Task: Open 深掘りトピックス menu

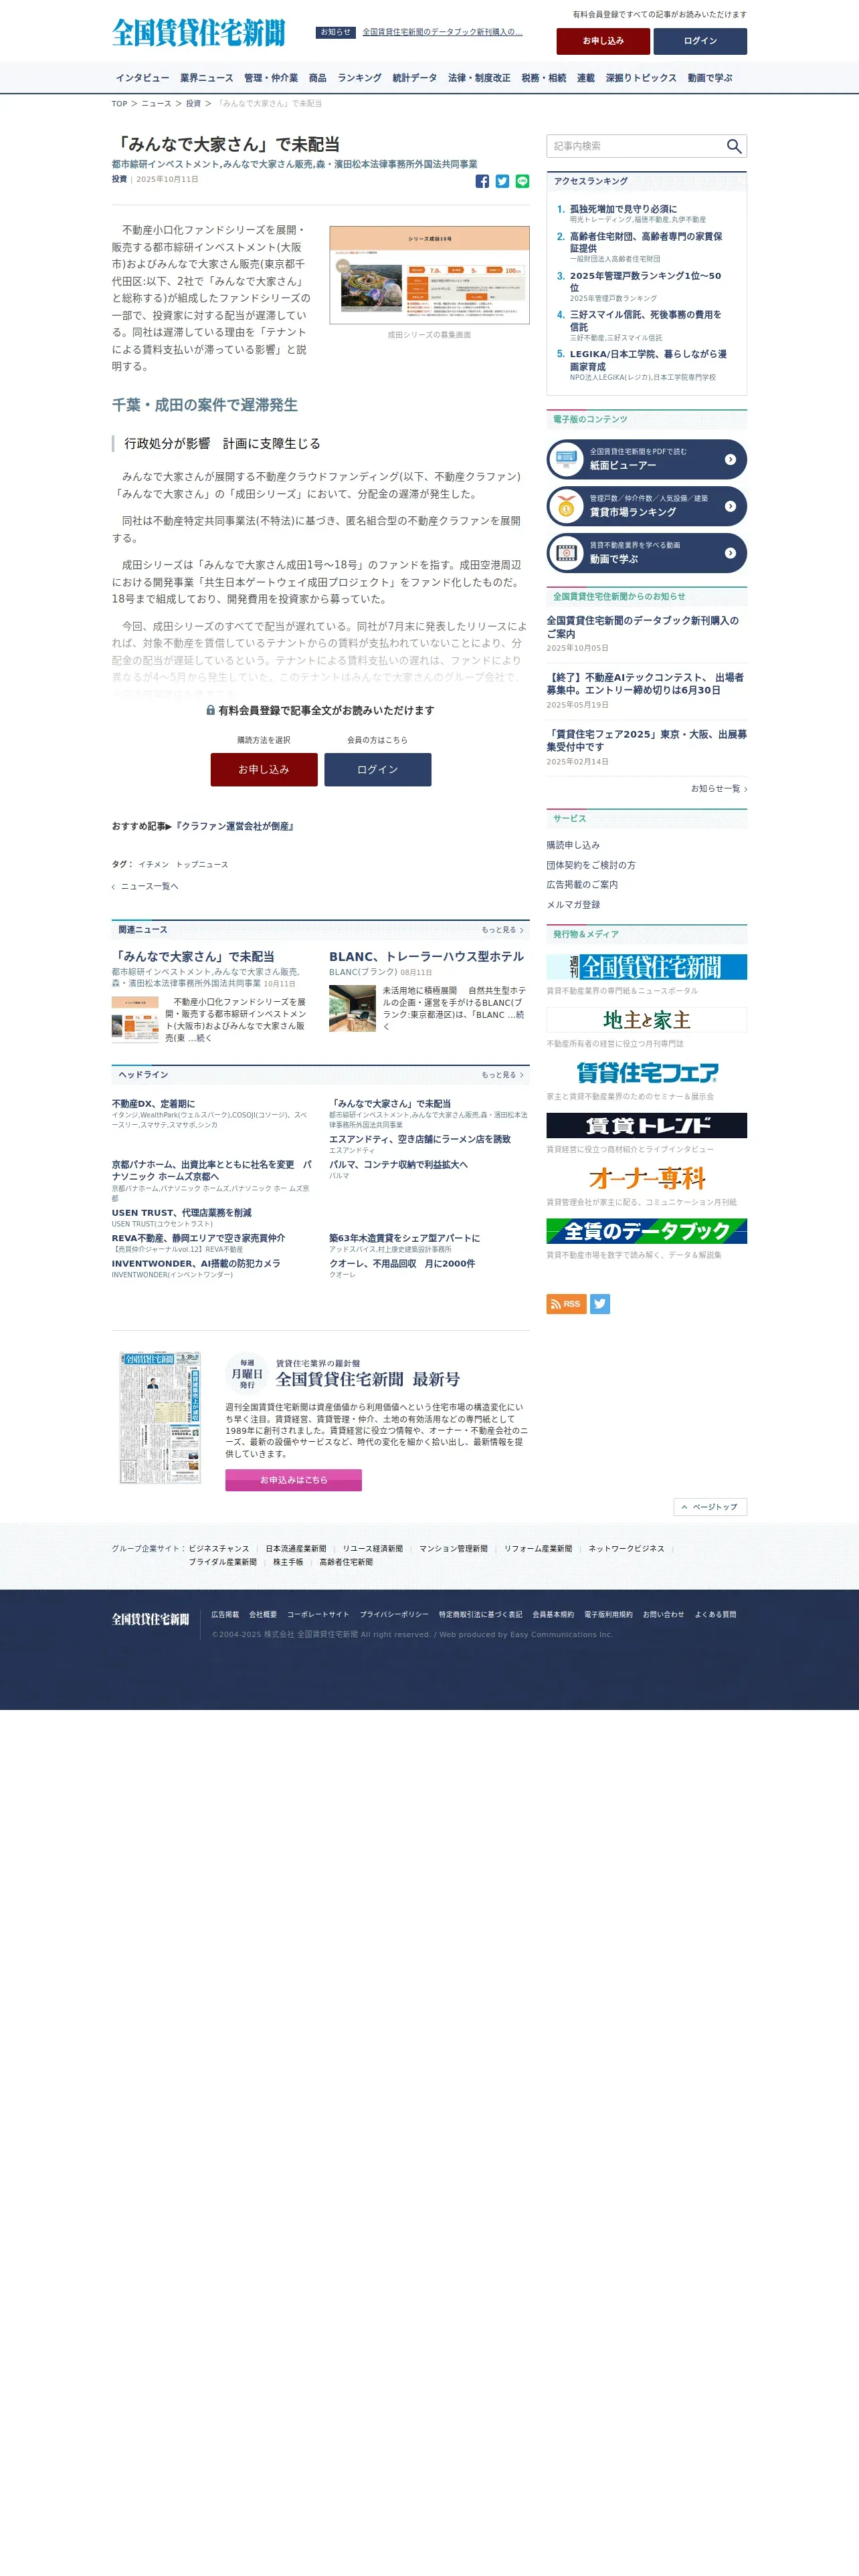Action: pyautogui.click(x=641, y=78)
